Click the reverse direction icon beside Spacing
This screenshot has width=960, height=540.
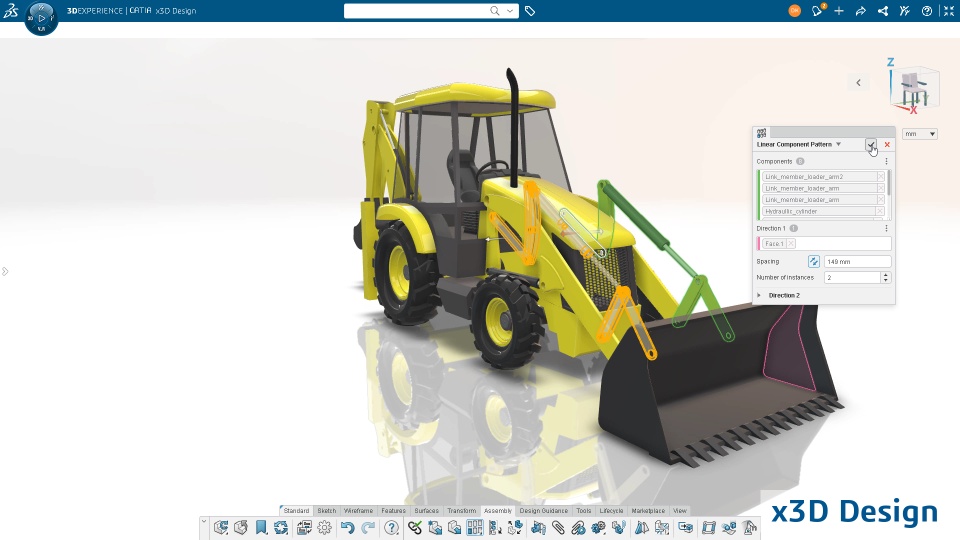click(813, 261)
